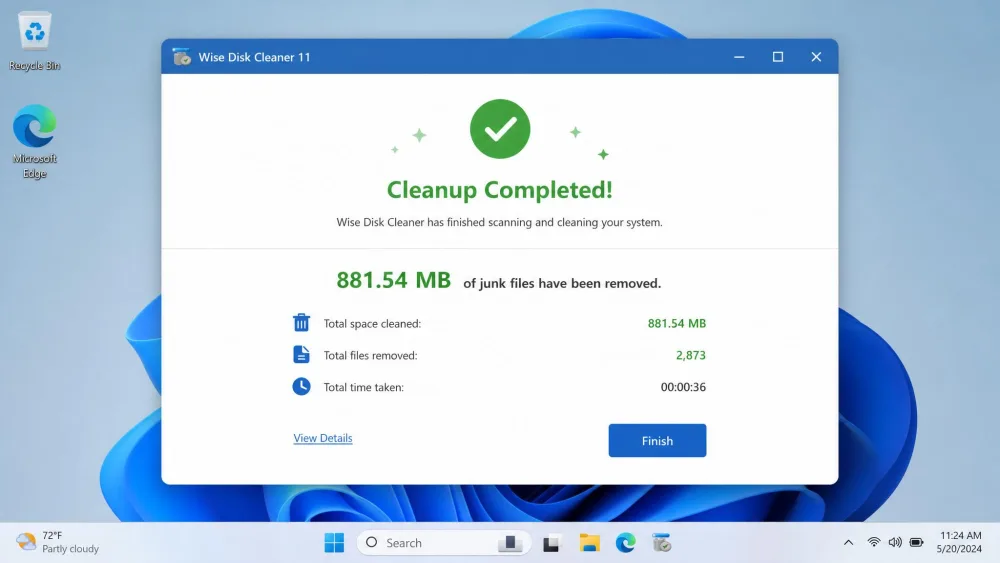The image size is (1000, 563).
Task: Click the battery status tray icon
Action: 916,543
